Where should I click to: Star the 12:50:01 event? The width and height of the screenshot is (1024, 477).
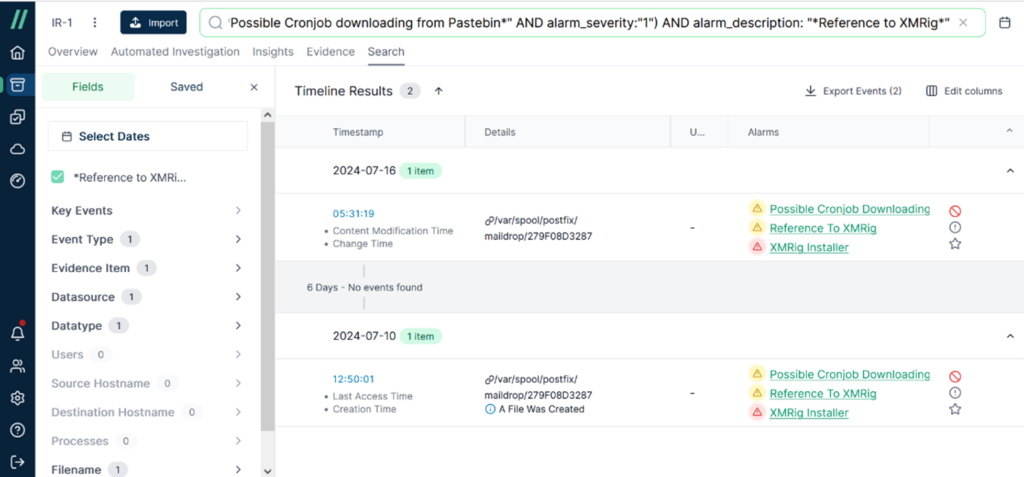click(955, 409)
